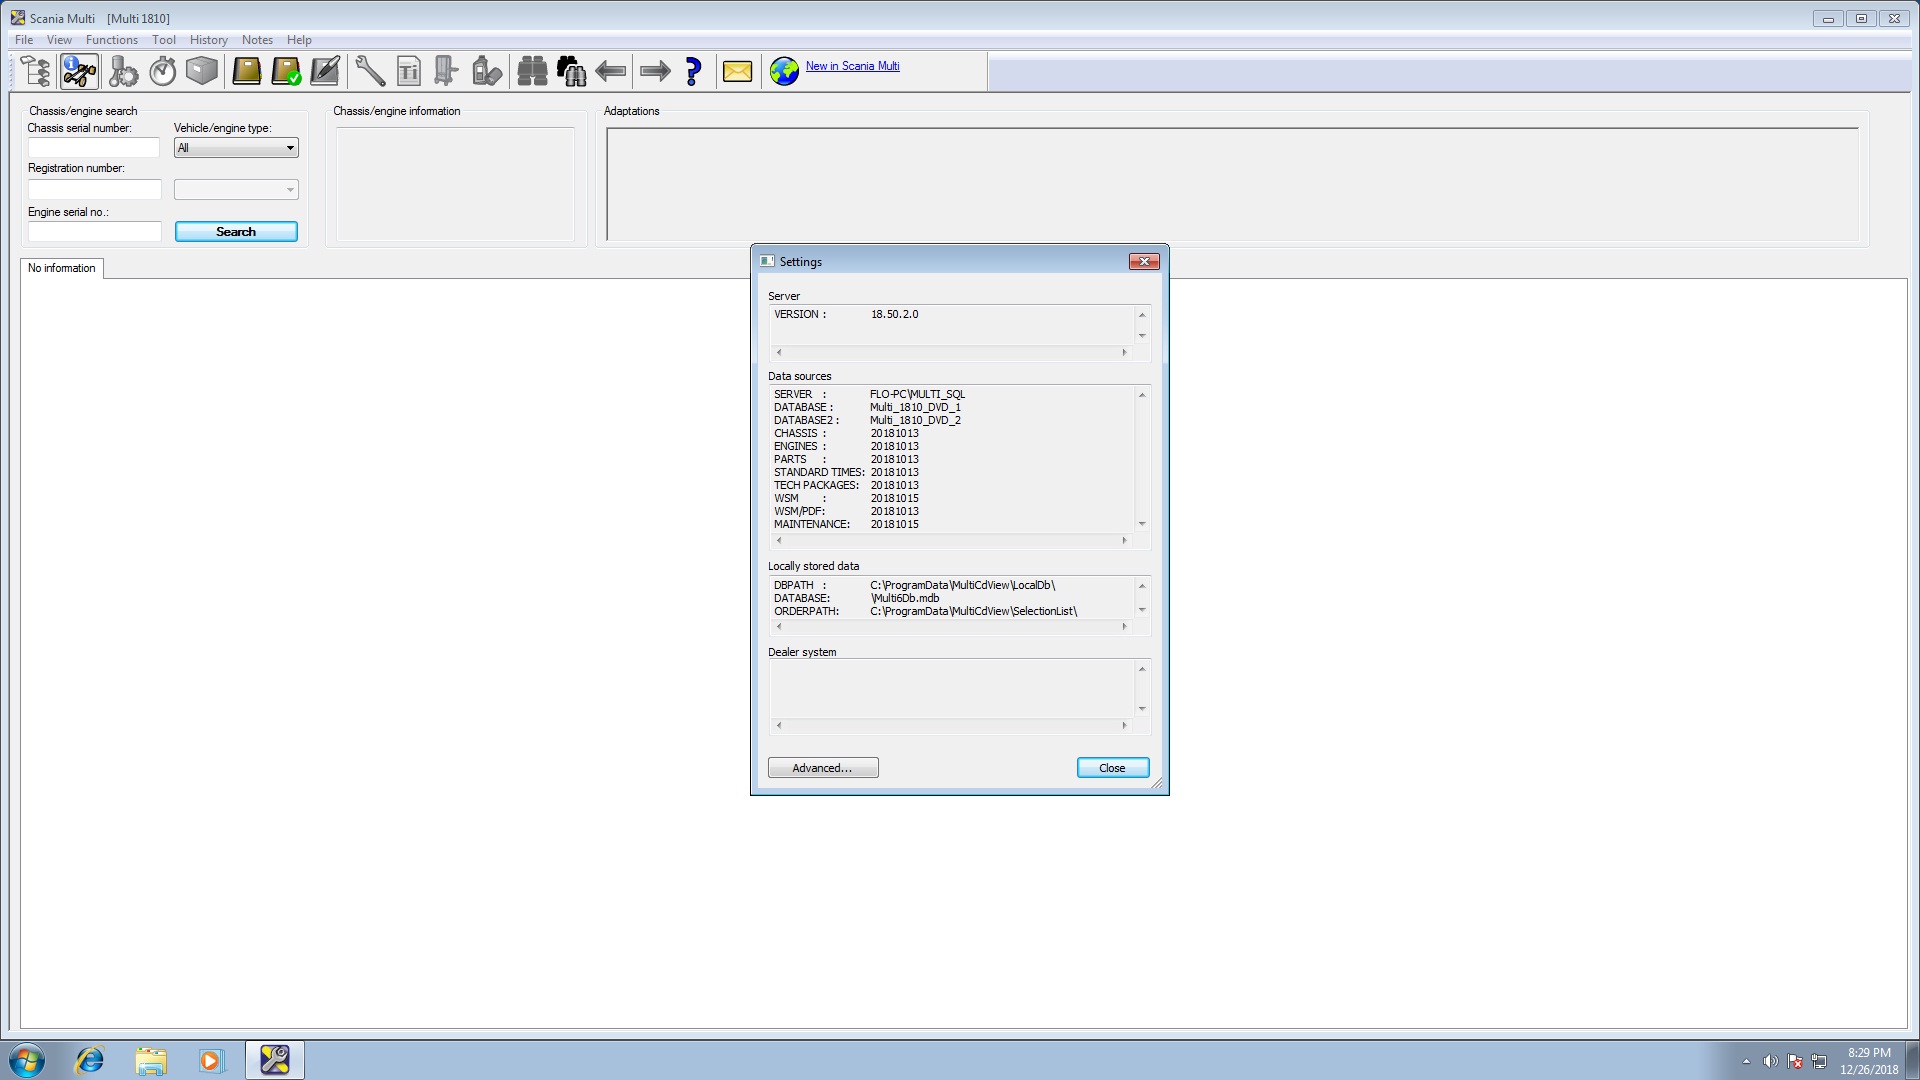Click the forward arrow toolbar icon

(655, 71)
